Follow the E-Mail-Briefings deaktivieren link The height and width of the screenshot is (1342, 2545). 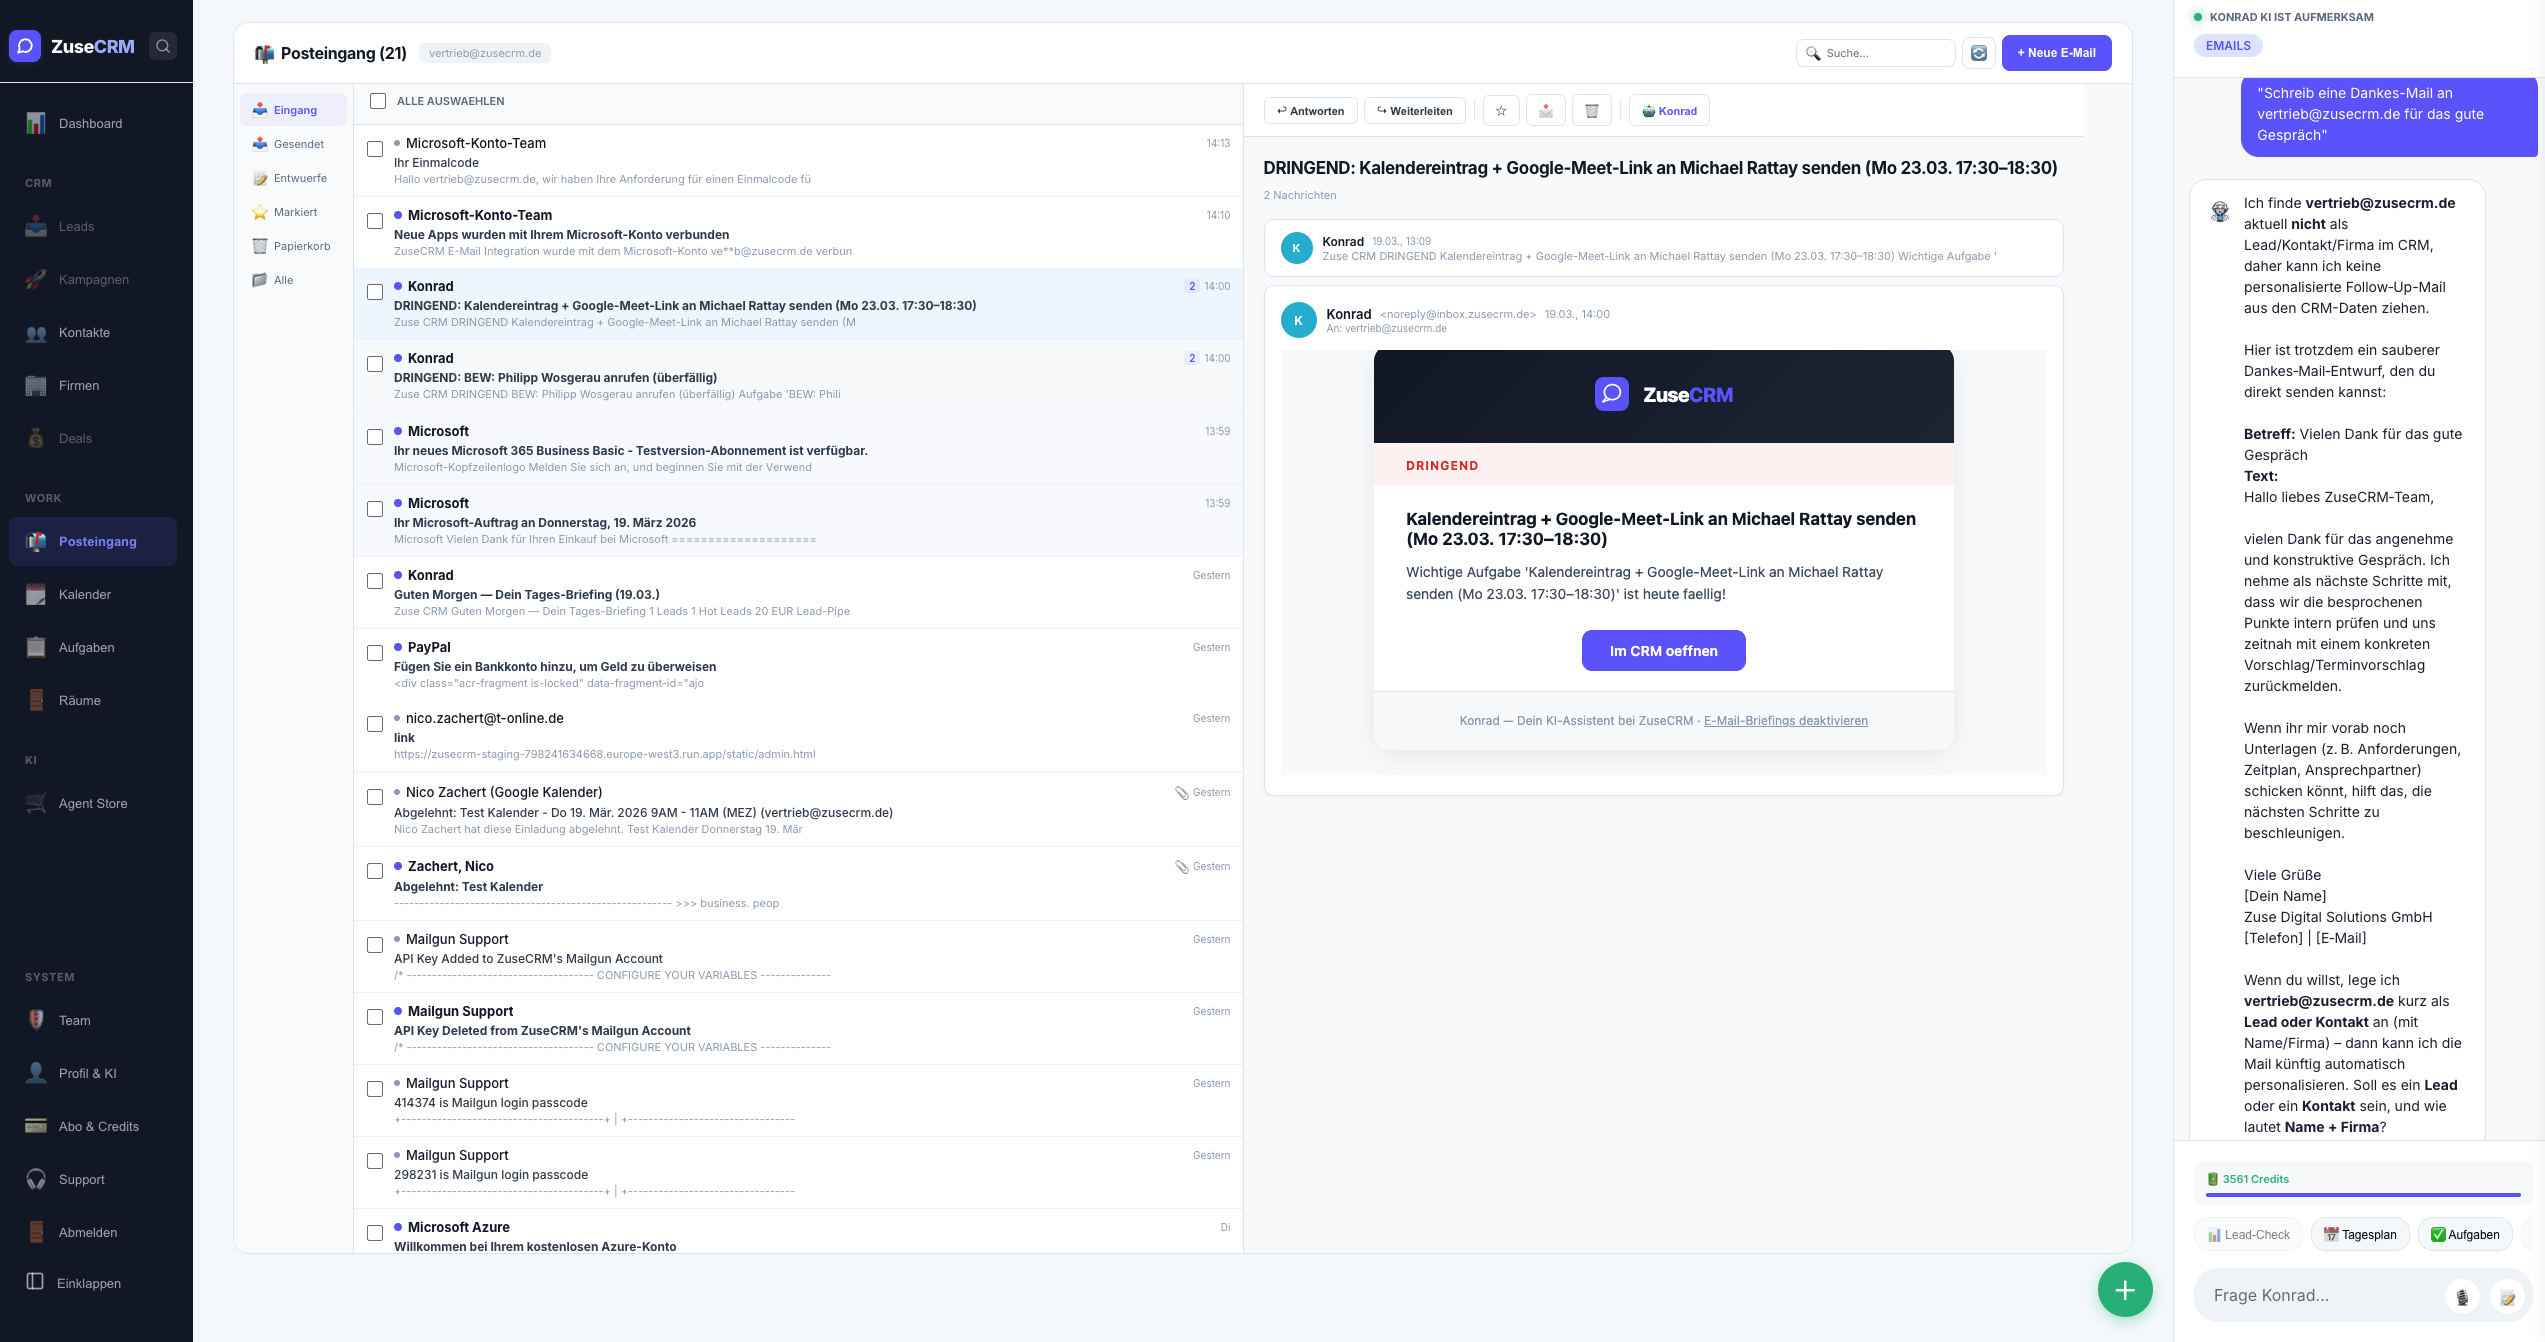[x=1785, y=721]
